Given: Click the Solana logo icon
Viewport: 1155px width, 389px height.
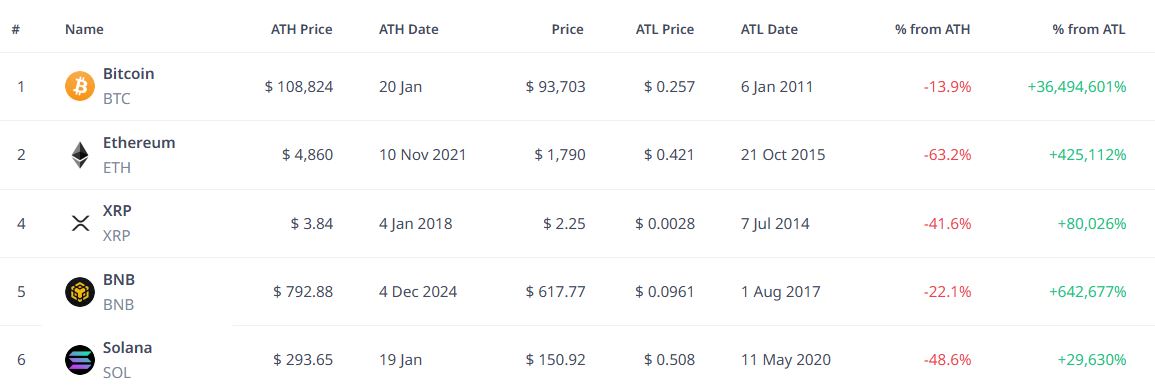Looking at the screenshot, I should 80,360.
